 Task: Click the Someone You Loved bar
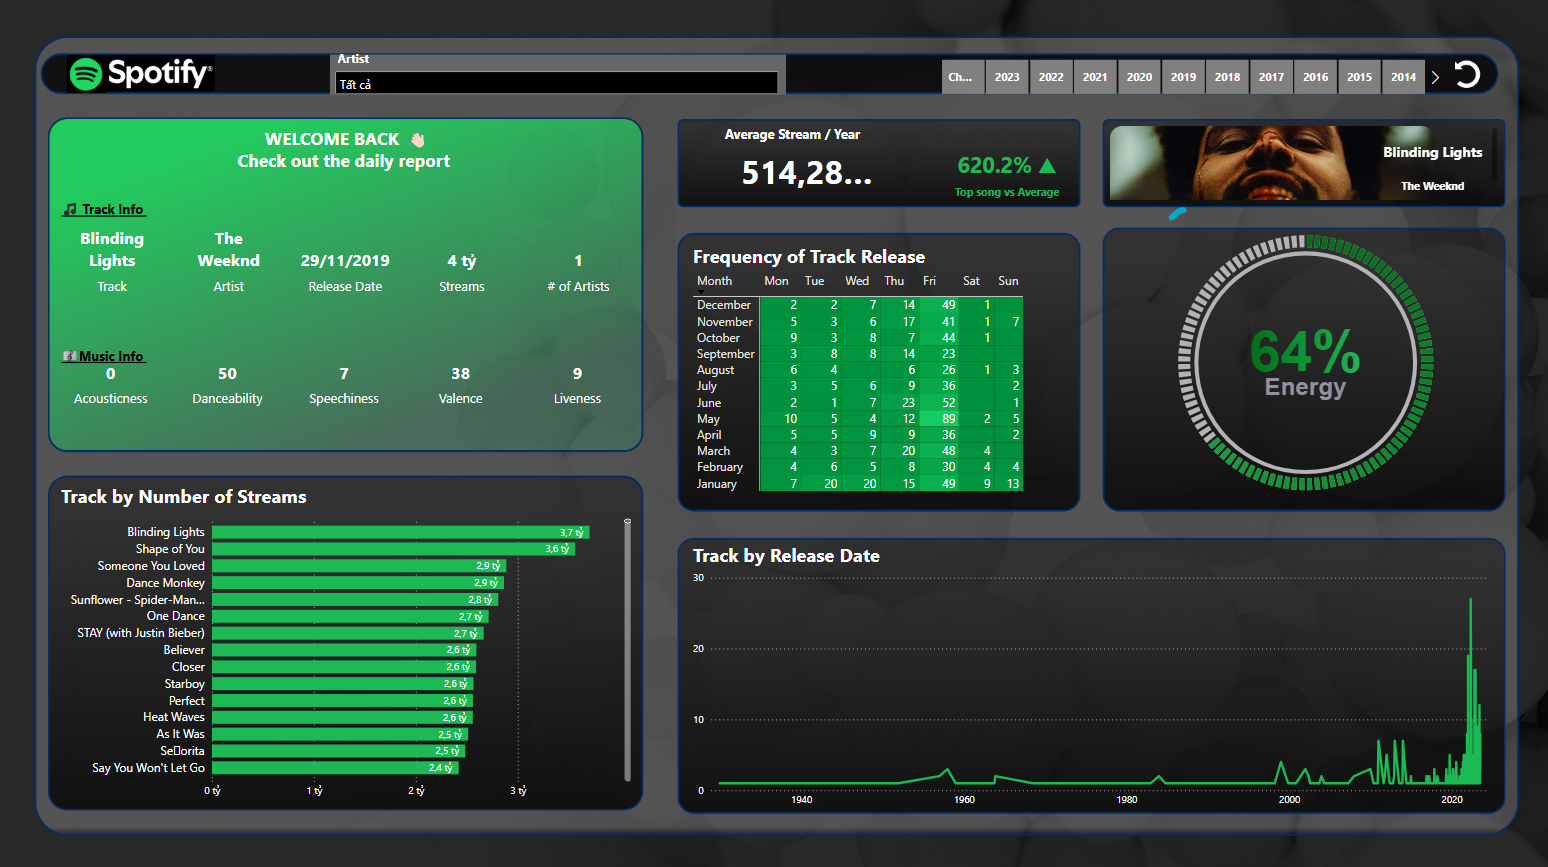click(359, 566)
